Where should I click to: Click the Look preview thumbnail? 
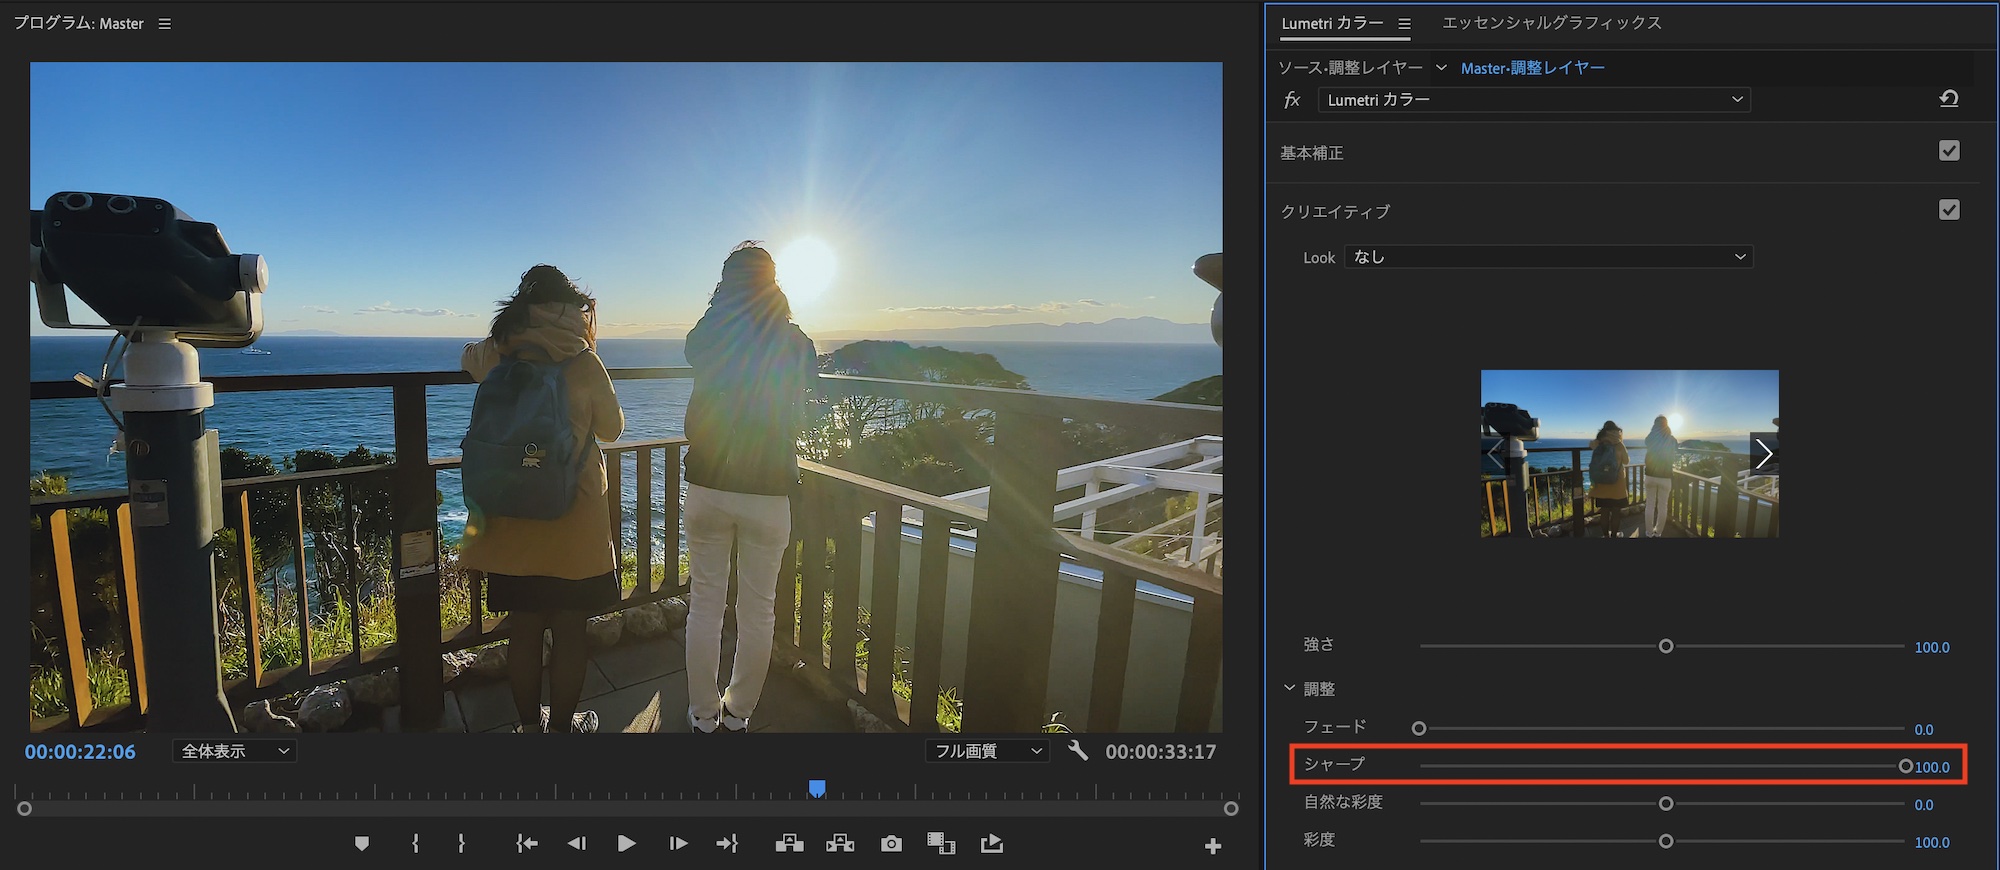(1630, 454)
